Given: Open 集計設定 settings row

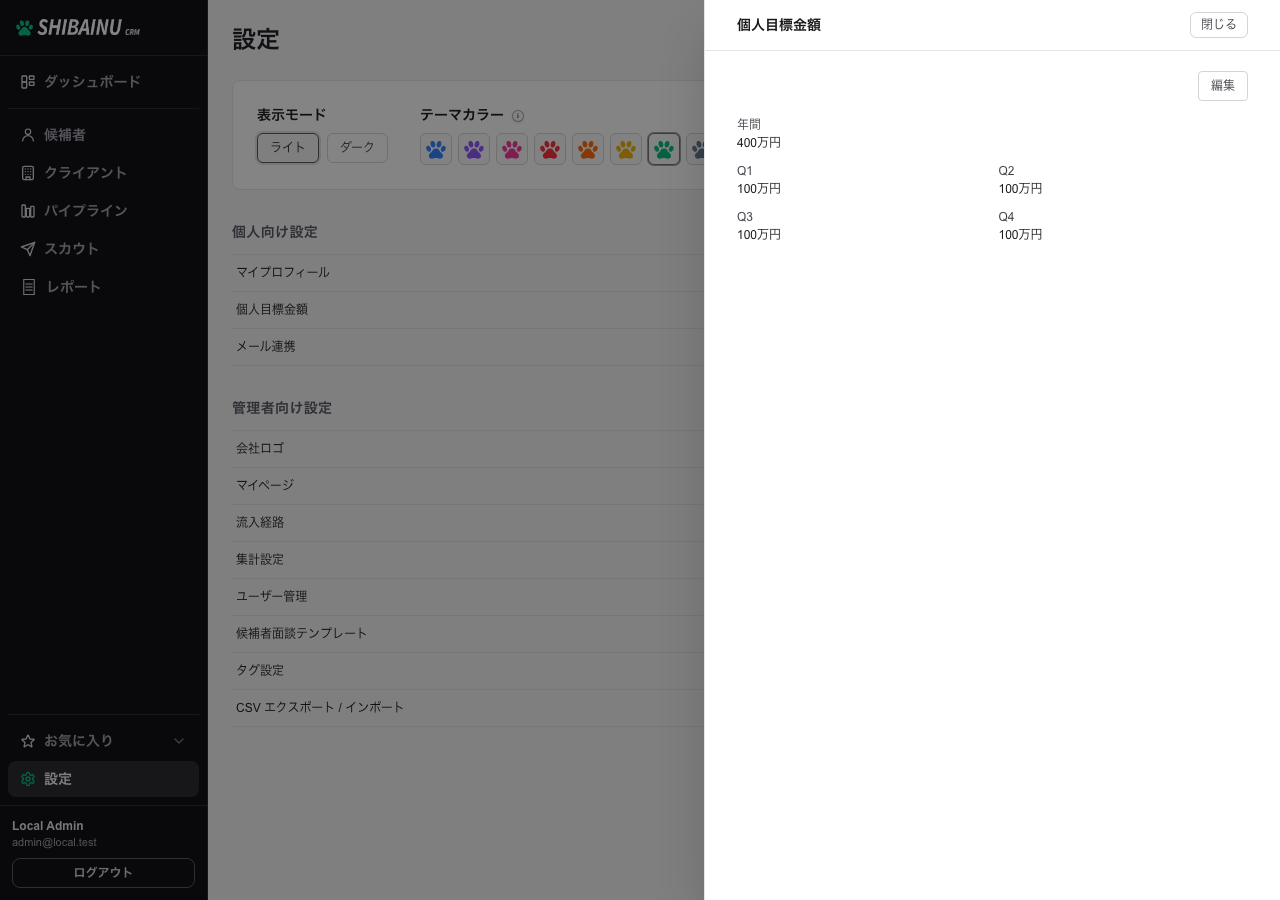Looking at the screenshot, I should (468, 560).
